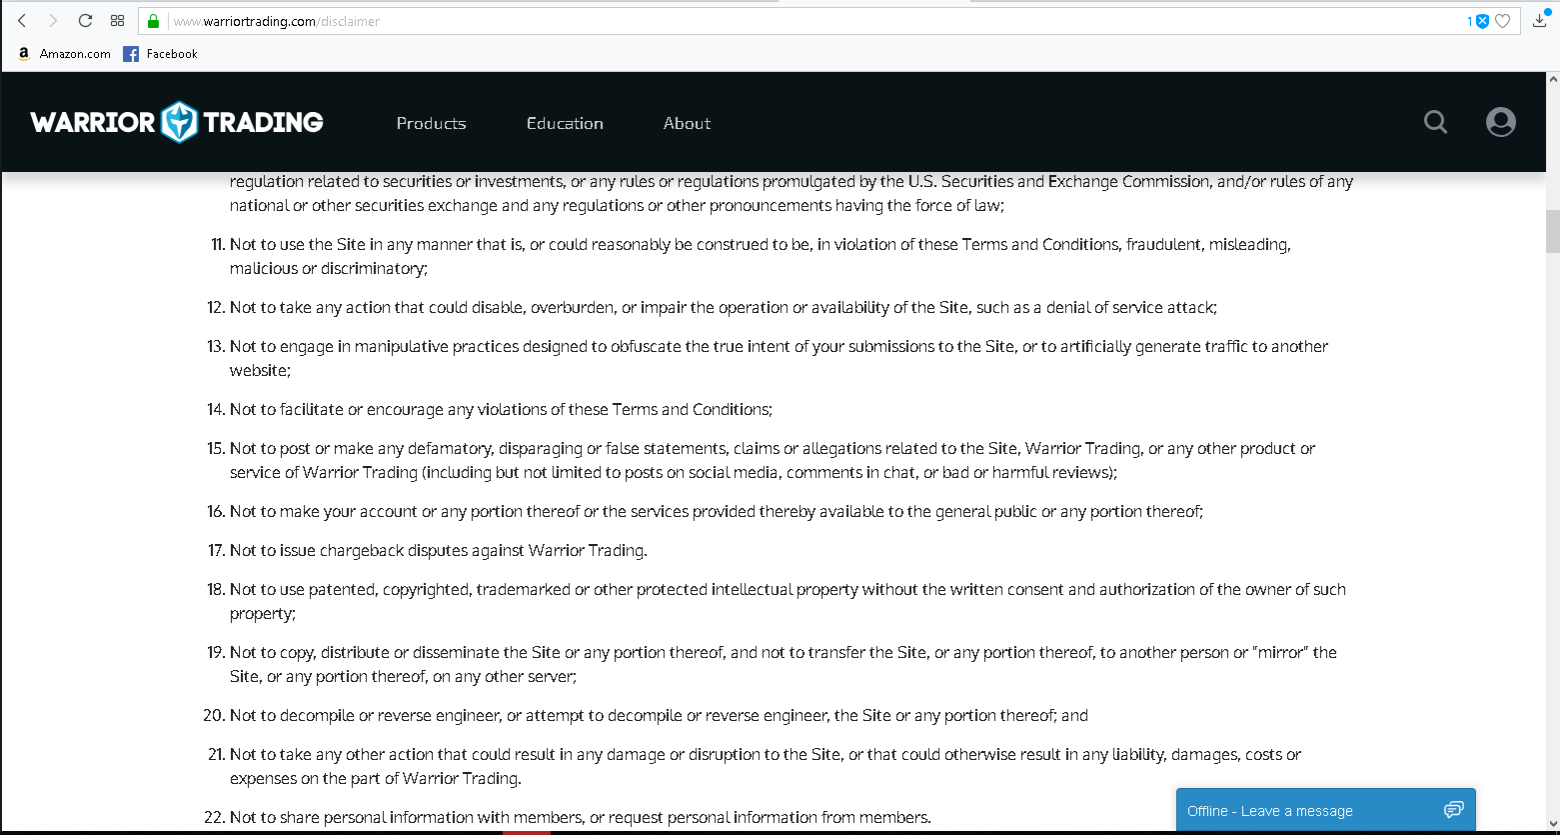Open the Facebook bookmark
The height and width of the screenshot is (835, 1560).
pos(160,54)
